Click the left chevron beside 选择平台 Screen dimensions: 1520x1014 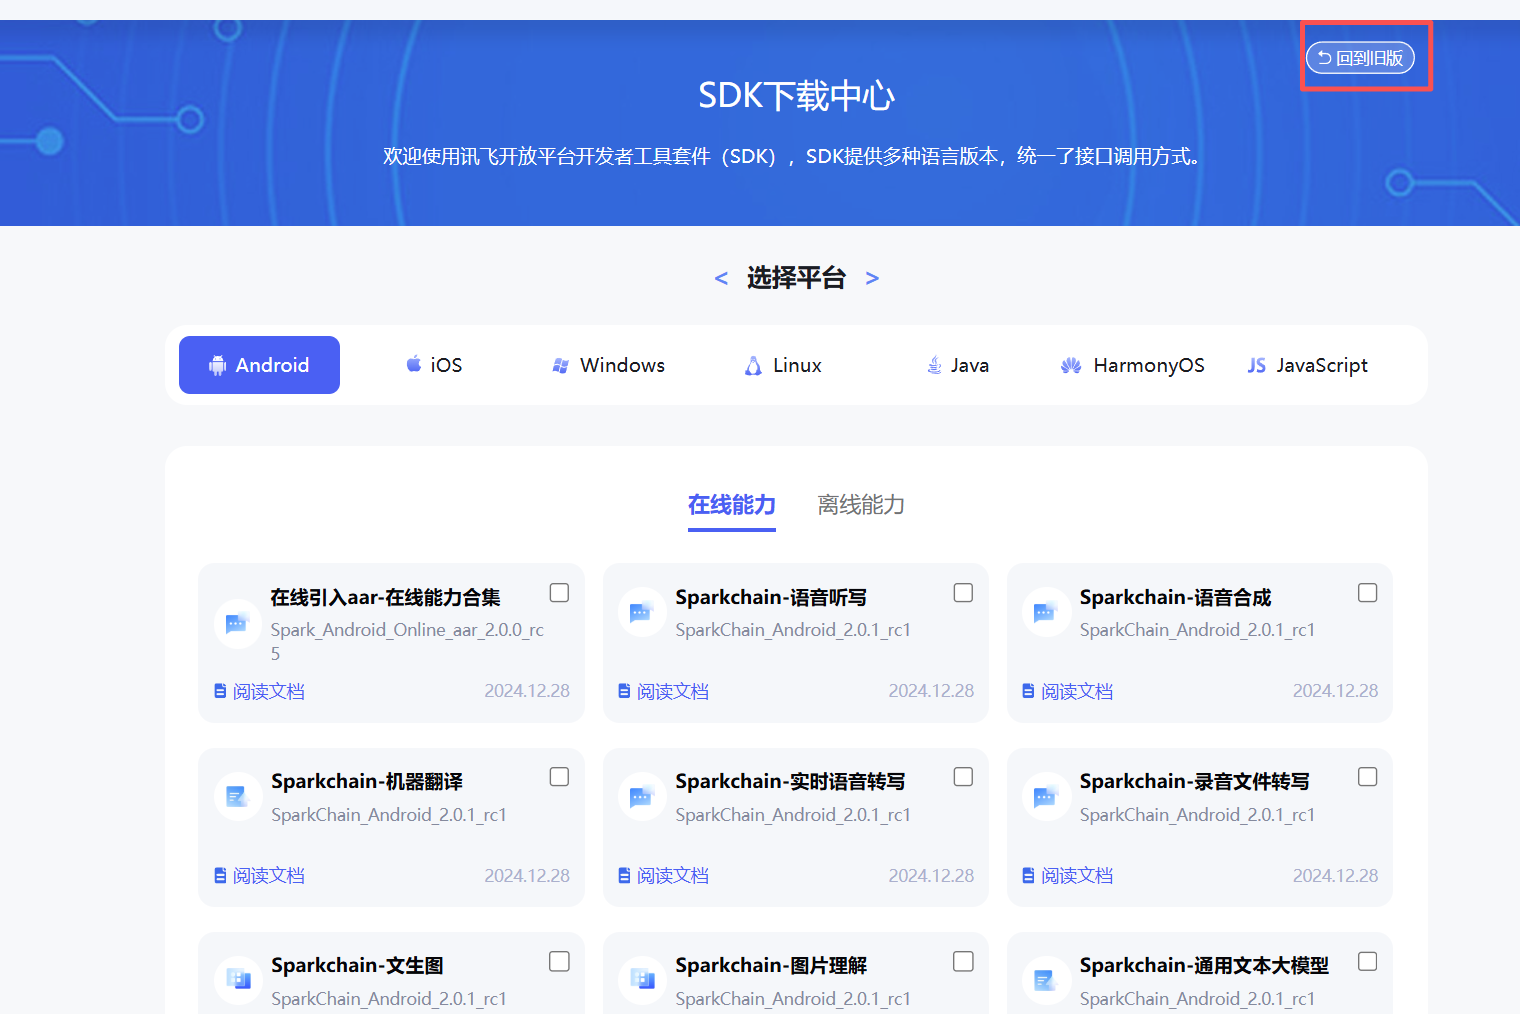[721, 279]
